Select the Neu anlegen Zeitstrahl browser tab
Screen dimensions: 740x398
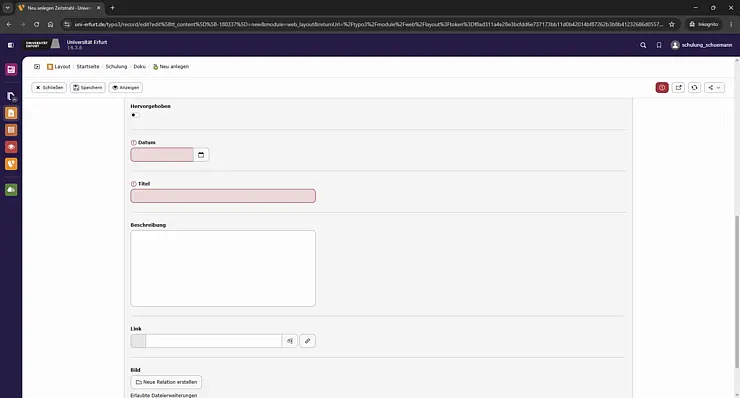(x=60, y=8)
